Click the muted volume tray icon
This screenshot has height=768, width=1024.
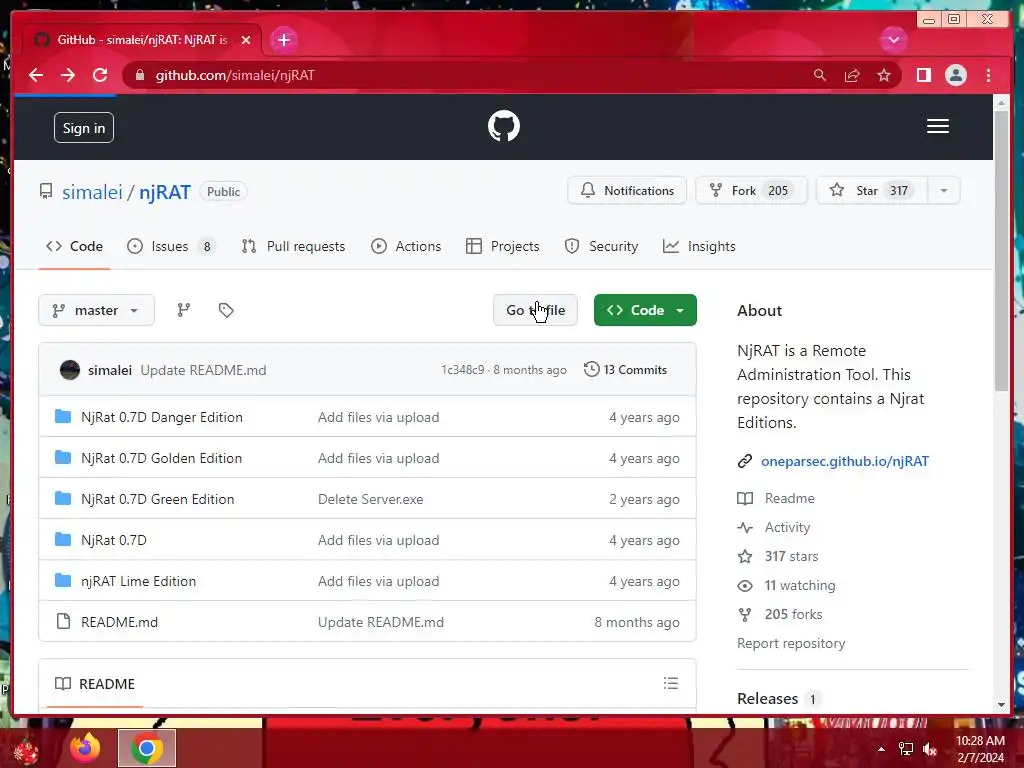(930, 749)
